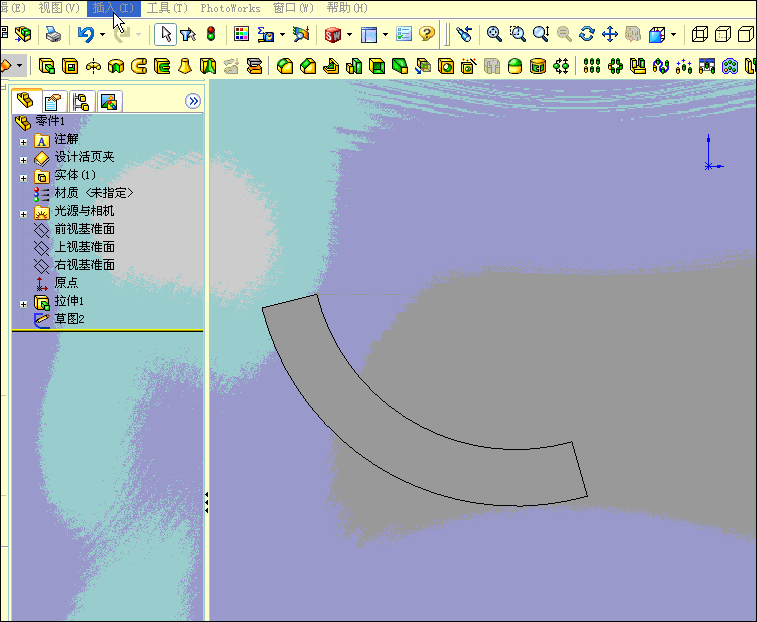Image resolution: width=757 pixels, height=622 pixels.
Task: Click the Zoom to Fit icon
Action: coord(494,34)
